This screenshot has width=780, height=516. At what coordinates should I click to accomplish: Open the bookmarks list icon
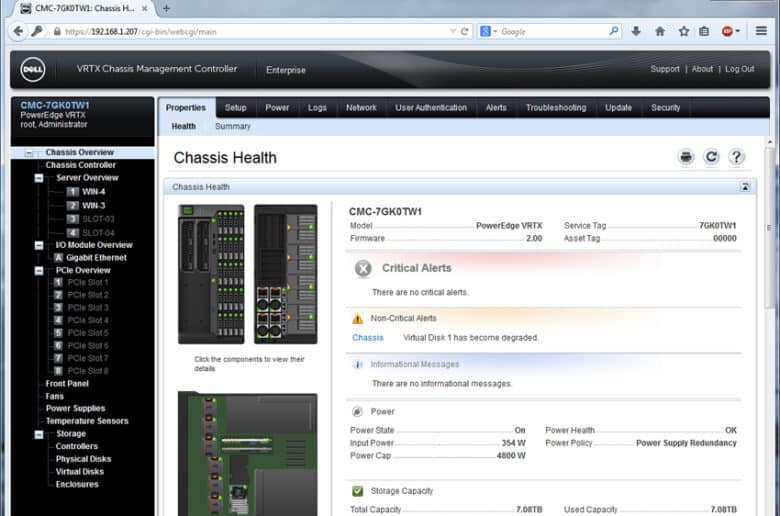coord(704,31)
